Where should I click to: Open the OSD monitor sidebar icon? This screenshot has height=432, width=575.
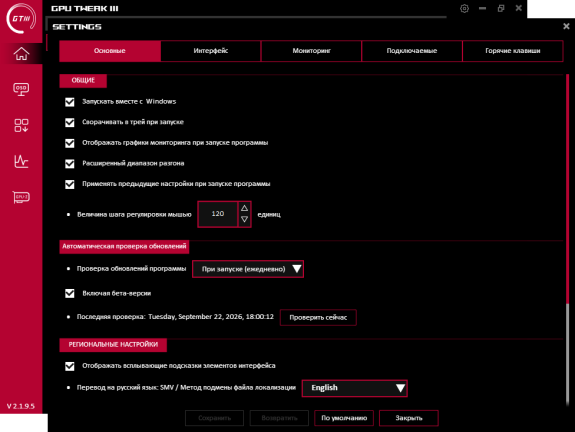click(21, 89)
